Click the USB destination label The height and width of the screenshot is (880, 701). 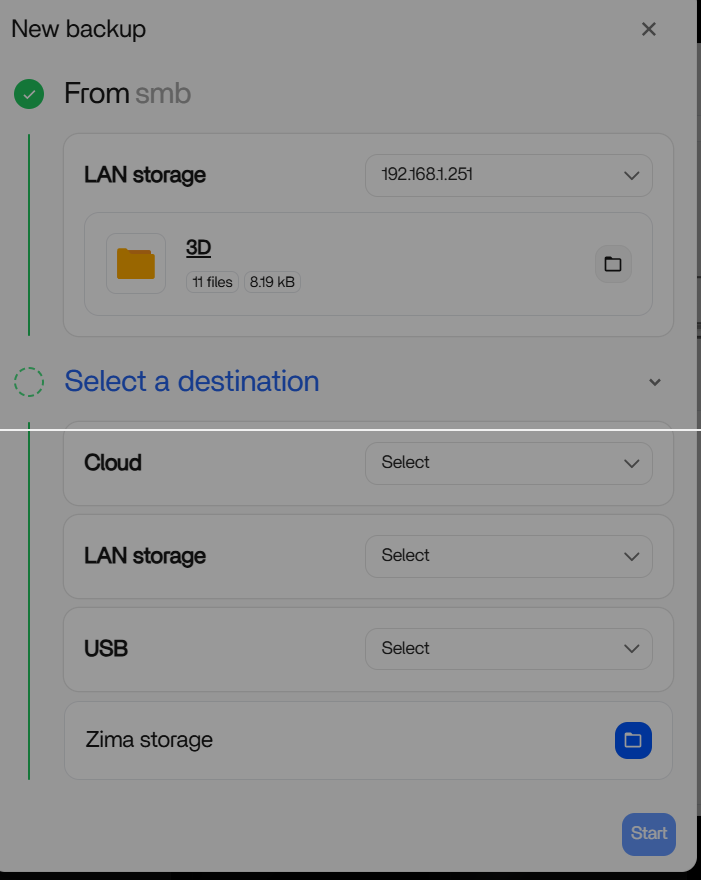pos(106,649)
